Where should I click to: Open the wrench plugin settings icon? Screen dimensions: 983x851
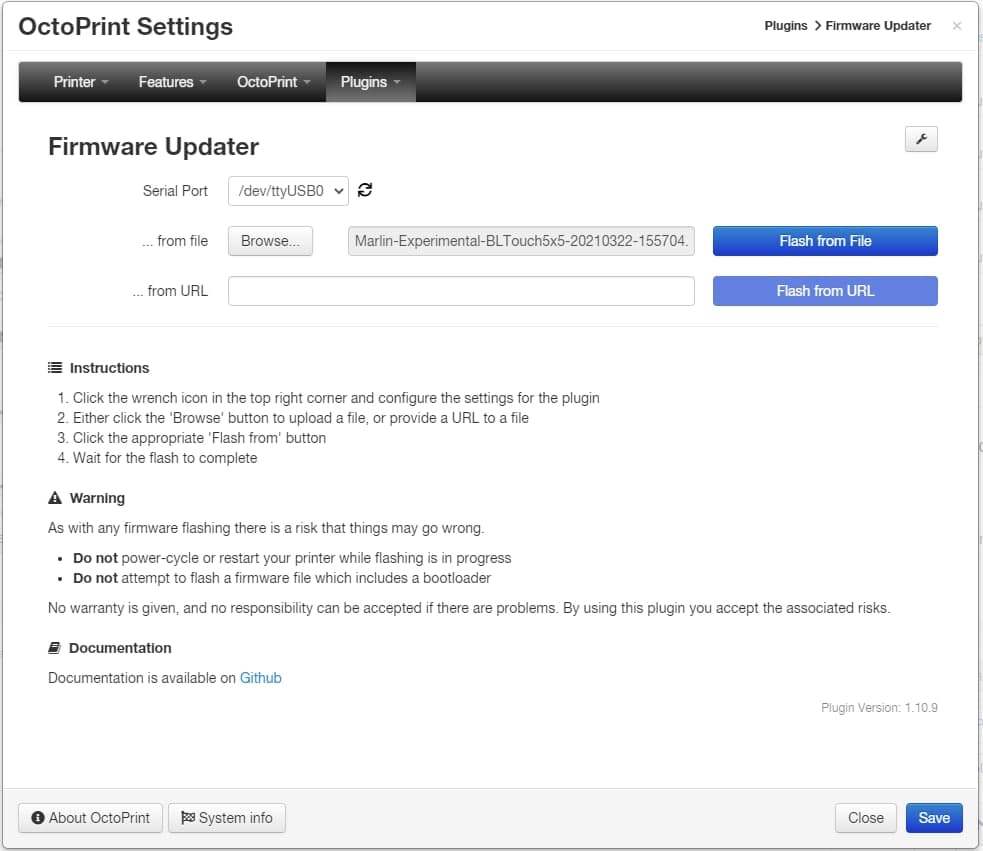(921, 139)
